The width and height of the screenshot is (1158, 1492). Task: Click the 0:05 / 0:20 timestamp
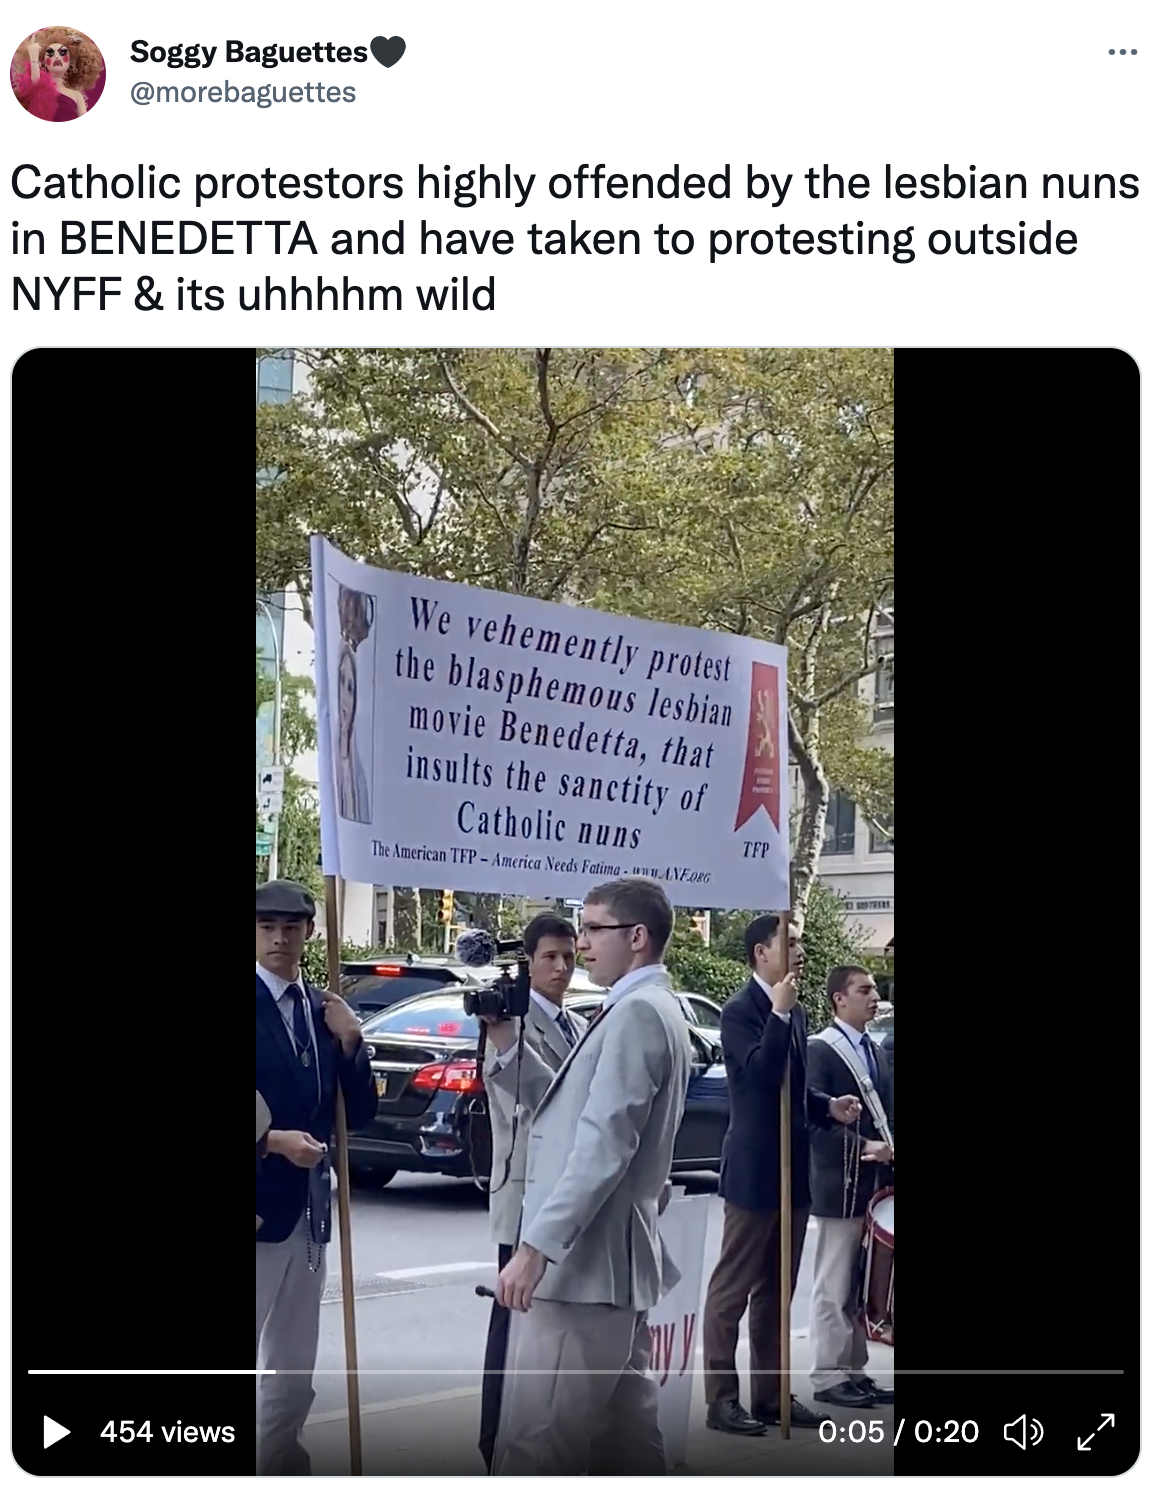(898, 1432)
